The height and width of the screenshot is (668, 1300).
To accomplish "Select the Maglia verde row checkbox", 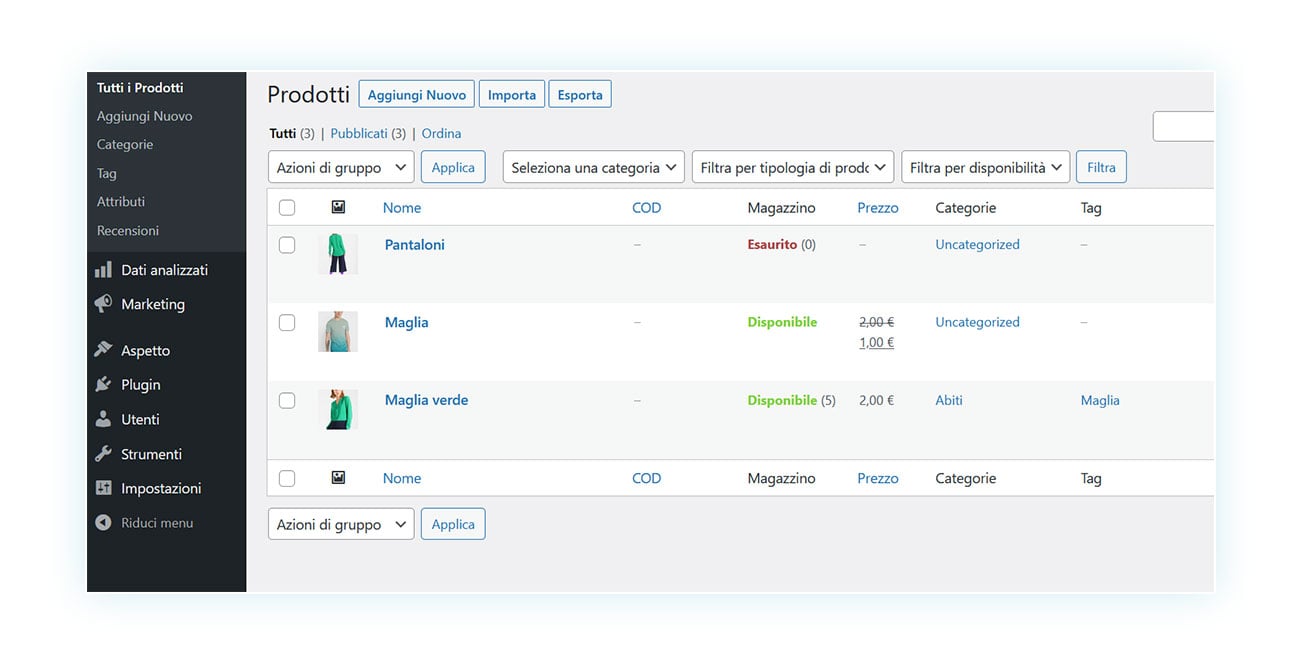I will [287, 400].
